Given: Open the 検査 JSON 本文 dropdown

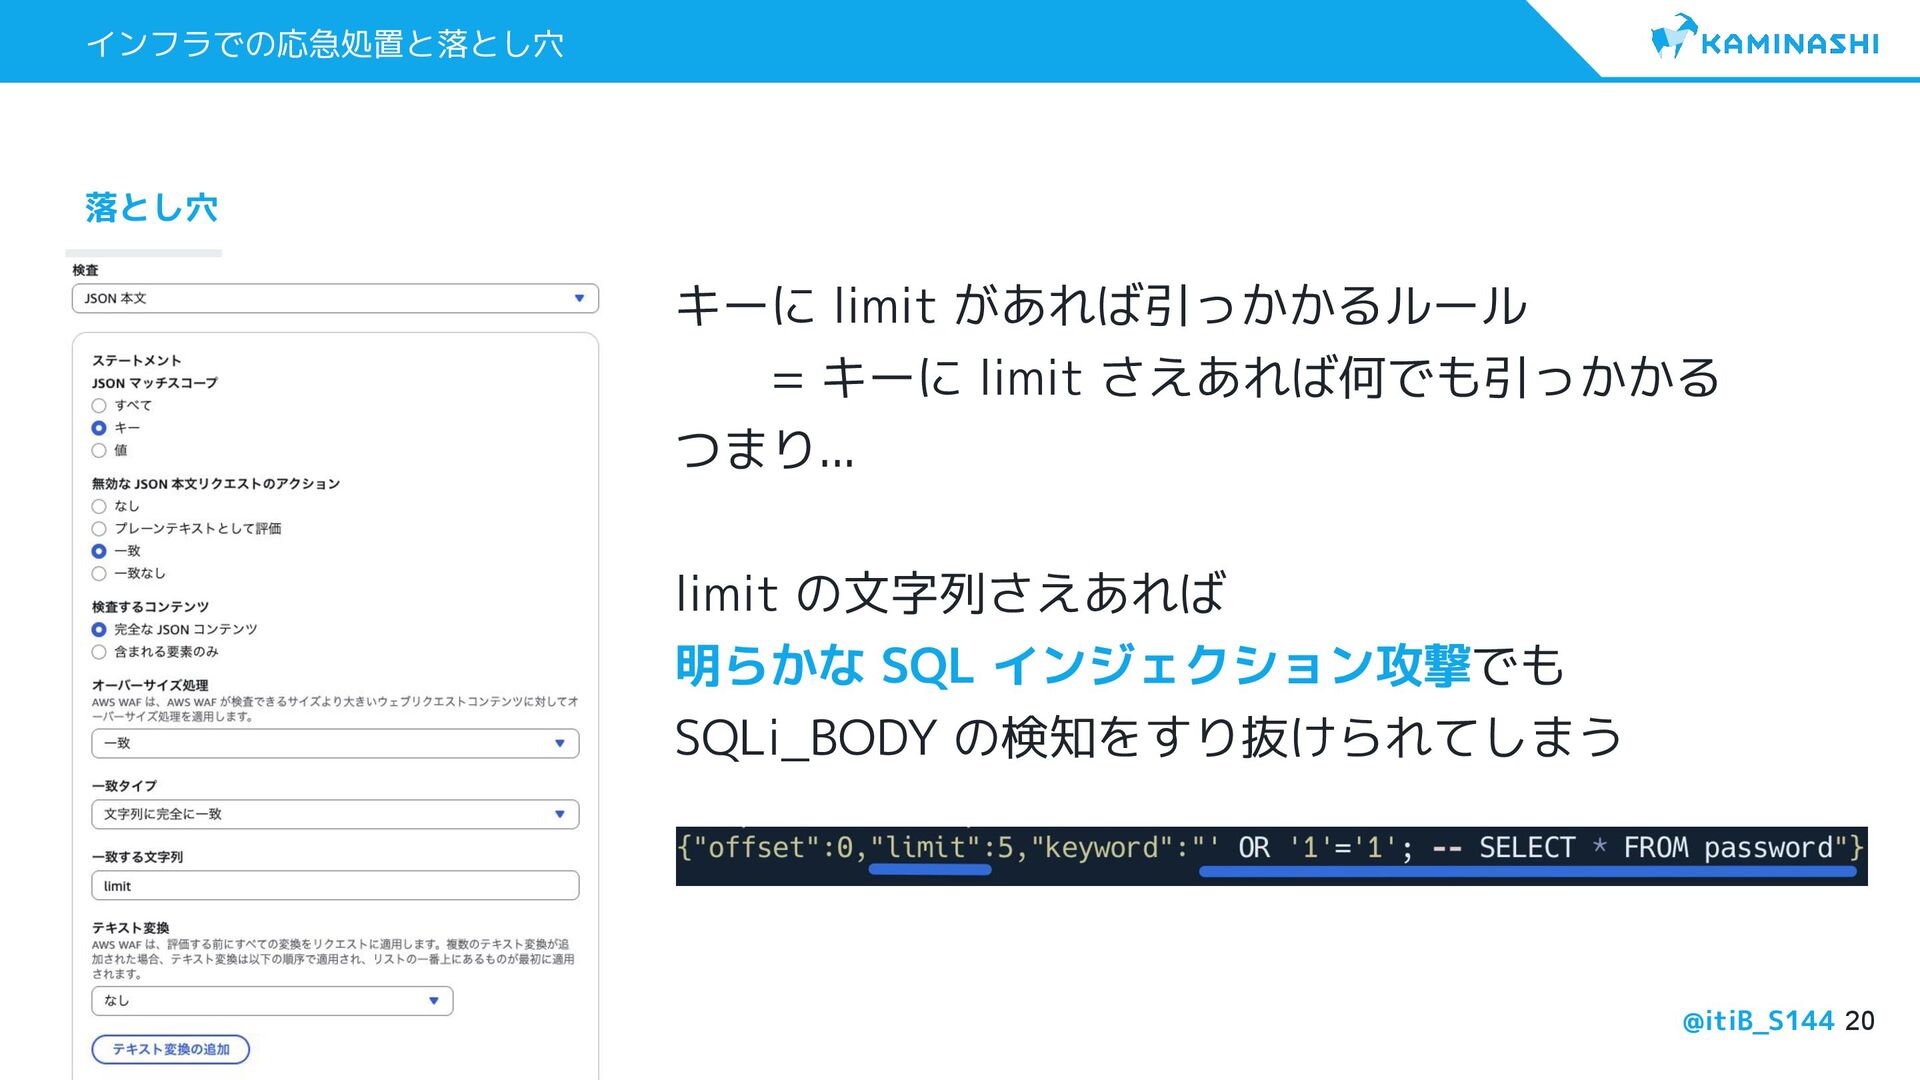Looking at the screenshot, I should coord(335,298).
